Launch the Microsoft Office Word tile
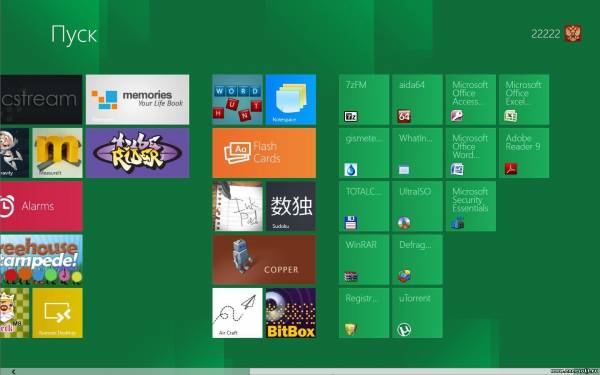The height and width of the screenshot is (375, 600). [x=471, y=153]
